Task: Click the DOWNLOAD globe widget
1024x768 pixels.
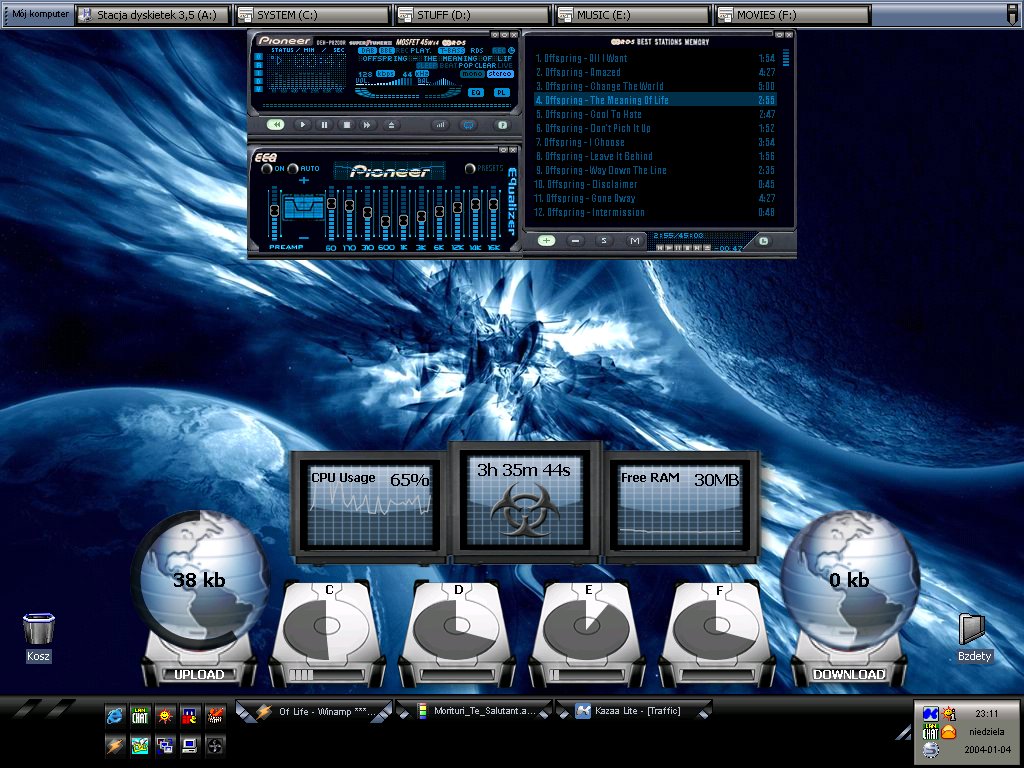Action: pyautogui.click(x=850, y=598)
